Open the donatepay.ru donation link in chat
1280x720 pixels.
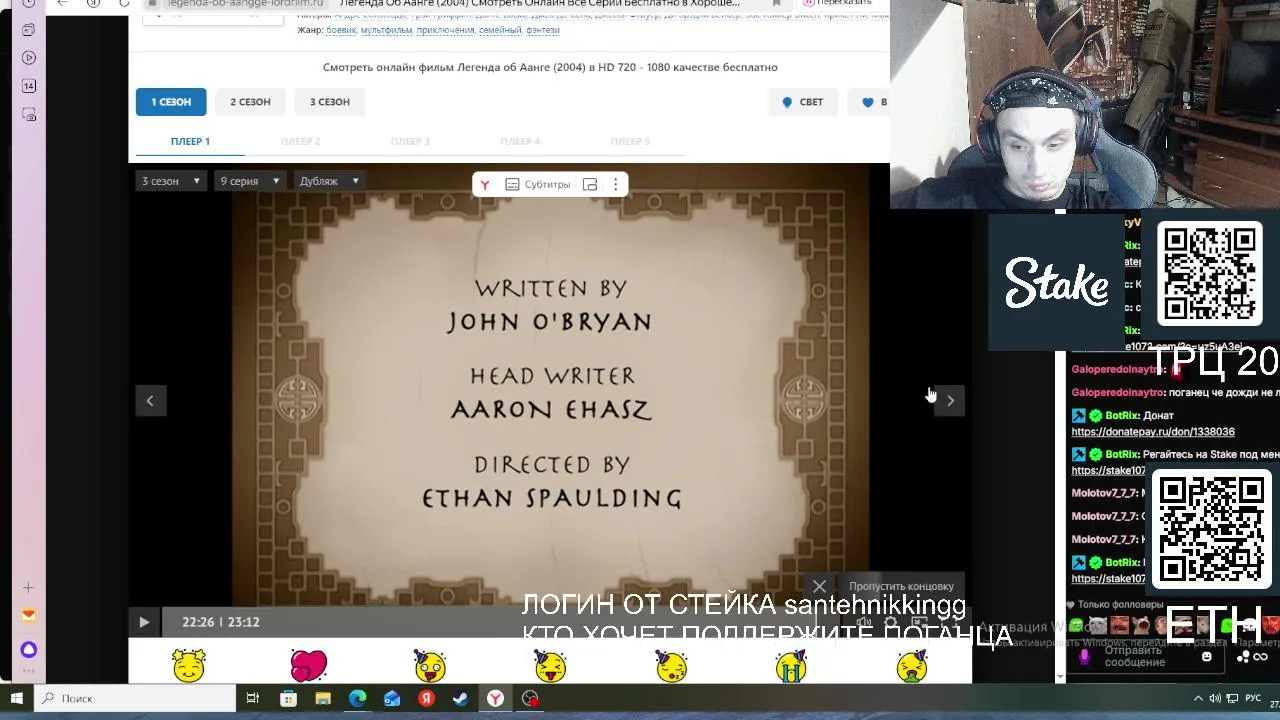[x=1153, y=432]
